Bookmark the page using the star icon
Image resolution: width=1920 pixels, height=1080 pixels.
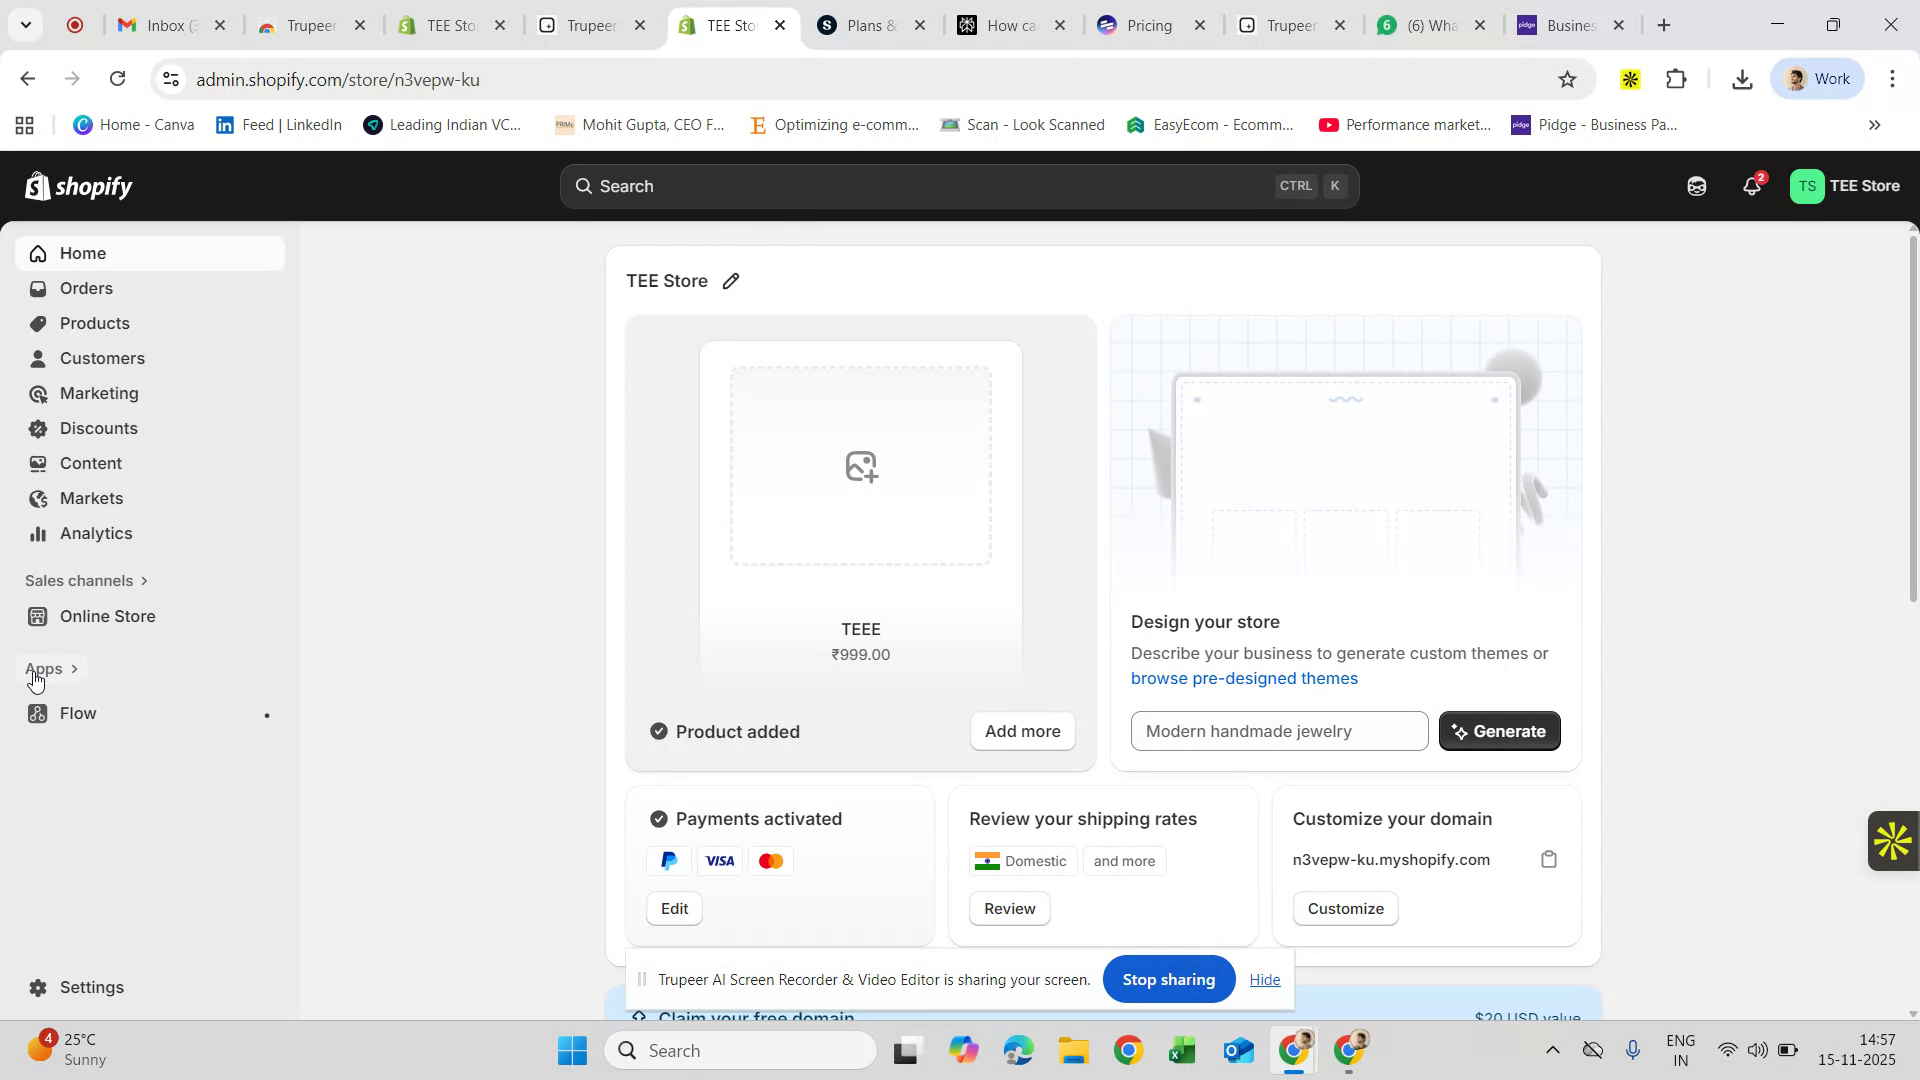1567,78
